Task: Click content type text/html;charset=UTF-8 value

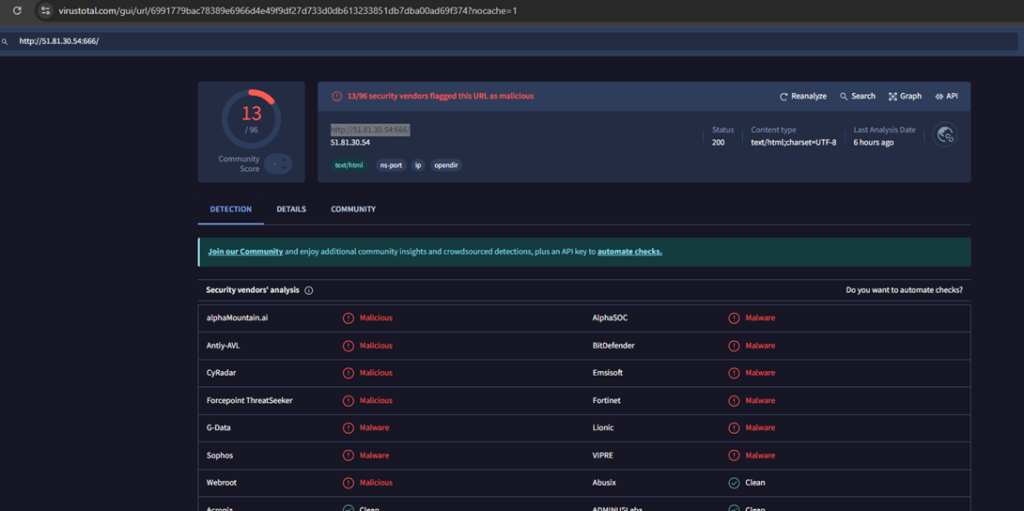Action: click(793, 142)
